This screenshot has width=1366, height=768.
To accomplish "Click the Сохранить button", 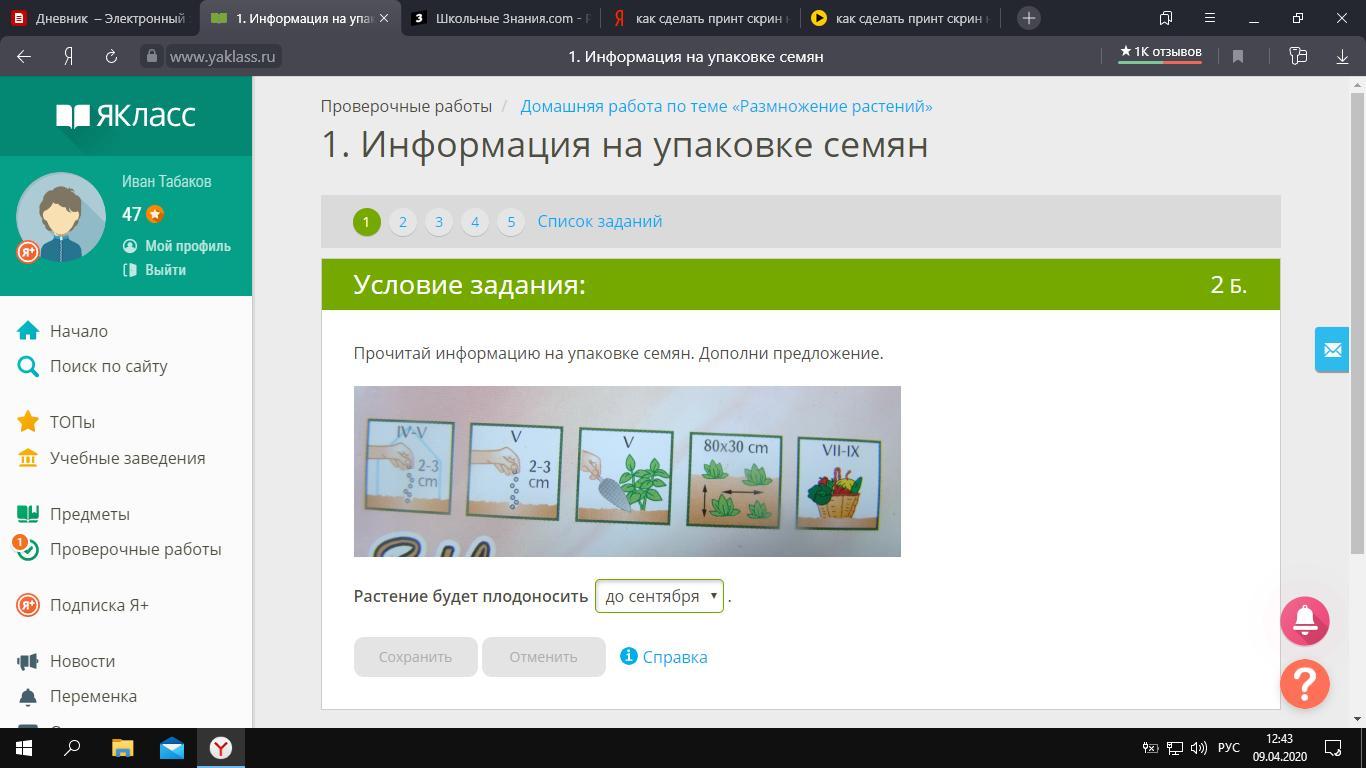I will [x=415, y=657].
